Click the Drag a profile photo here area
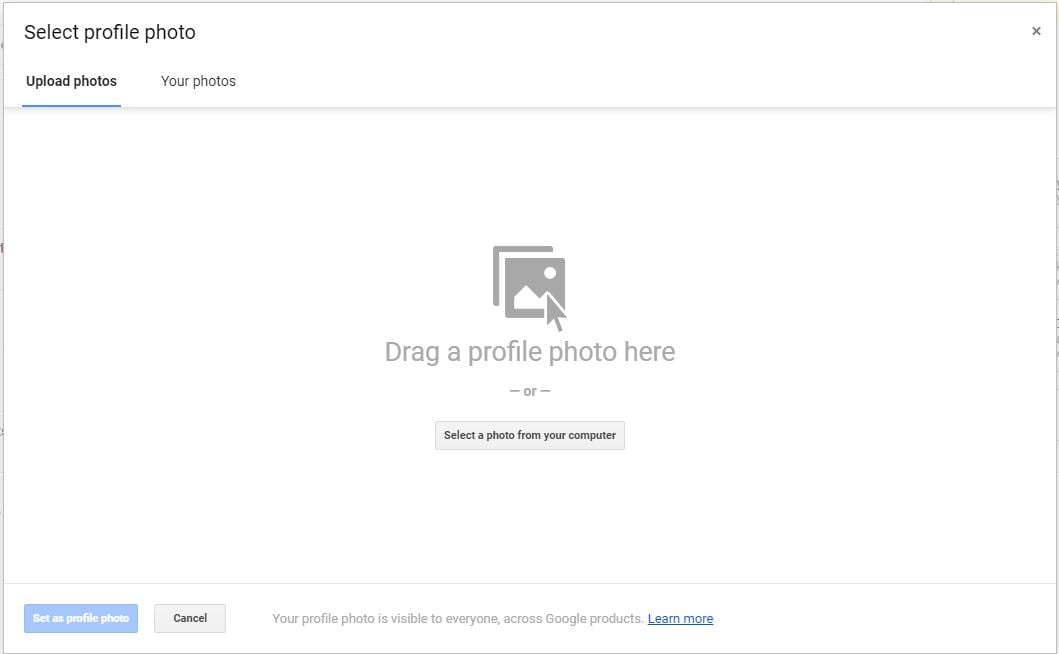Viewport: 1059px width, 654px height. coord(530,351)
